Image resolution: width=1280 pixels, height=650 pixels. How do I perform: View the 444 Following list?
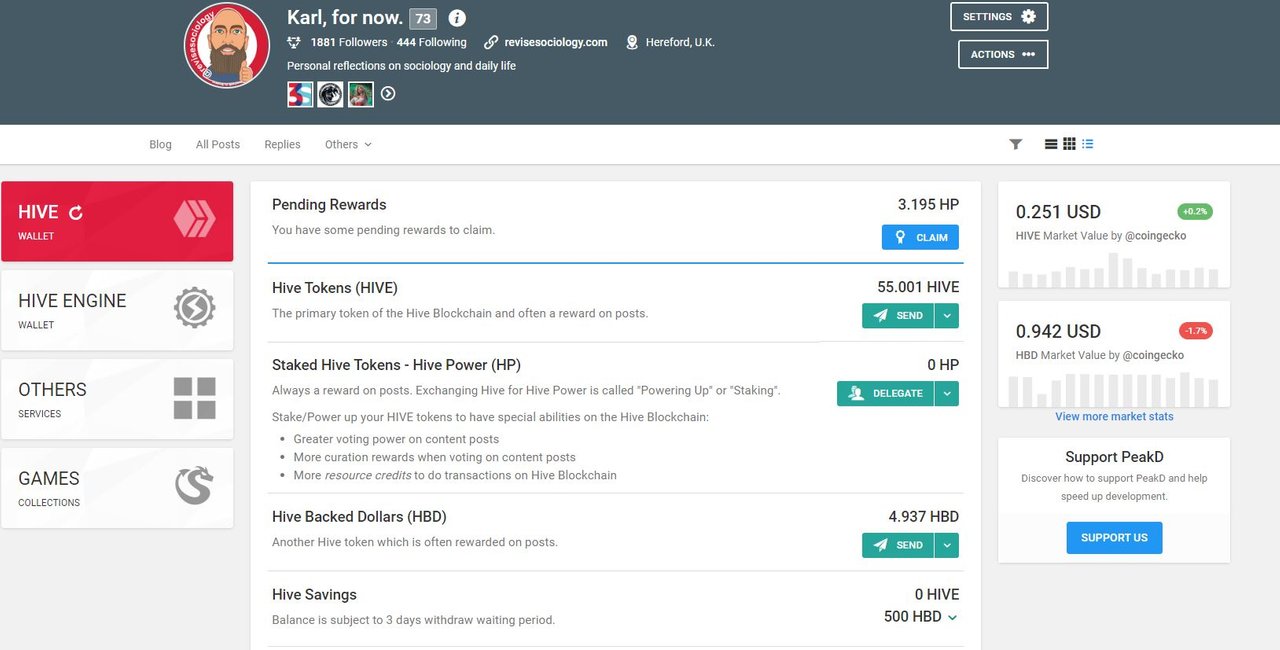point(431,42)
